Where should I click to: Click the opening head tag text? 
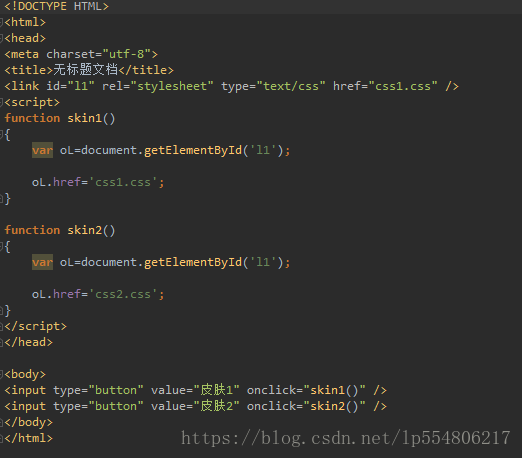pyautogui.click(x=25, y=38)
